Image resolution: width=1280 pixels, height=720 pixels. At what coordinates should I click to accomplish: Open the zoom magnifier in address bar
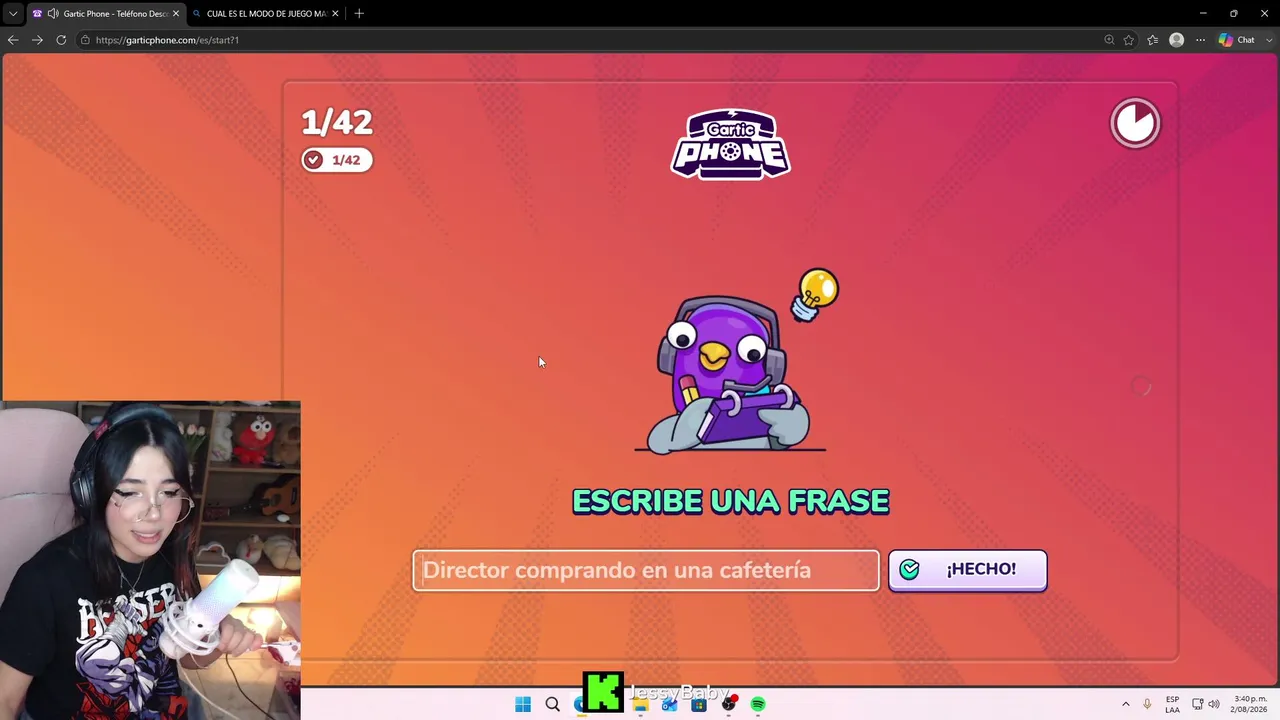tap(1109, 40)
